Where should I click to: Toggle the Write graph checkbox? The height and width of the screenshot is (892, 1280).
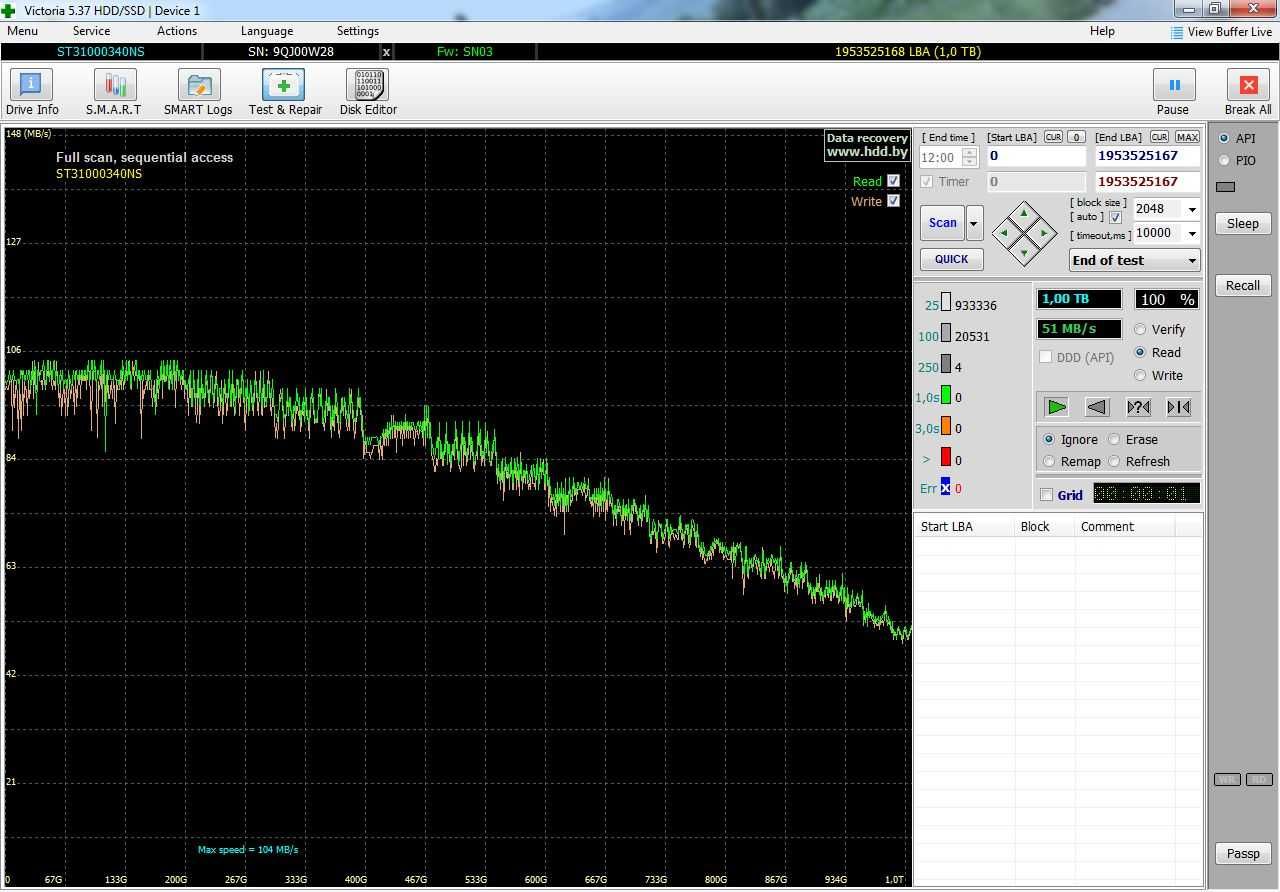(893, 201)
